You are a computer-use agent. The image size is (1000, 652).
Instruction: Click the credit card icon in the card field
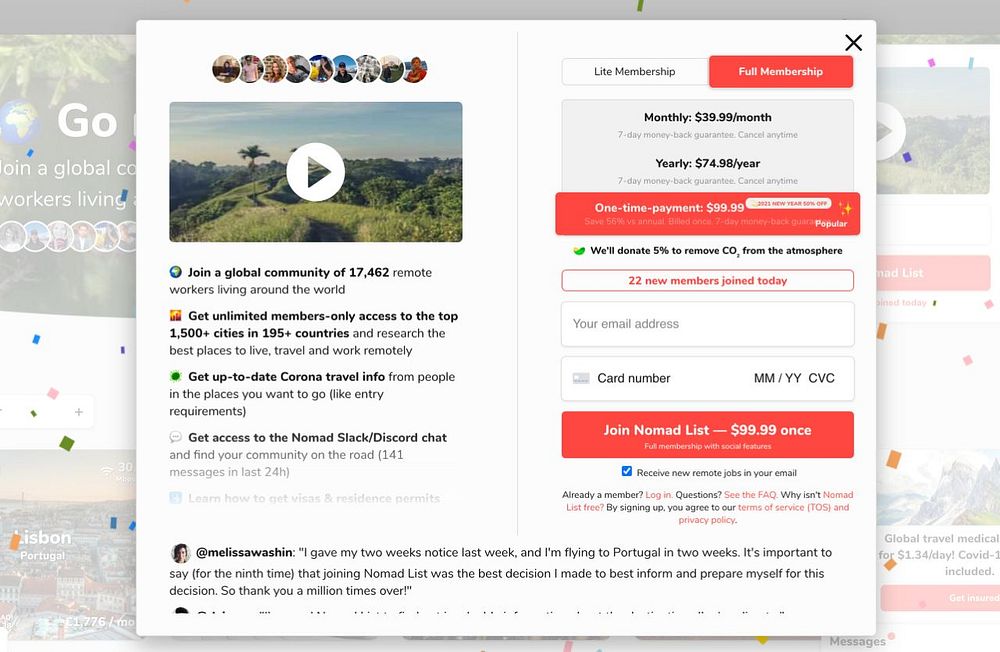click(581, 378)
